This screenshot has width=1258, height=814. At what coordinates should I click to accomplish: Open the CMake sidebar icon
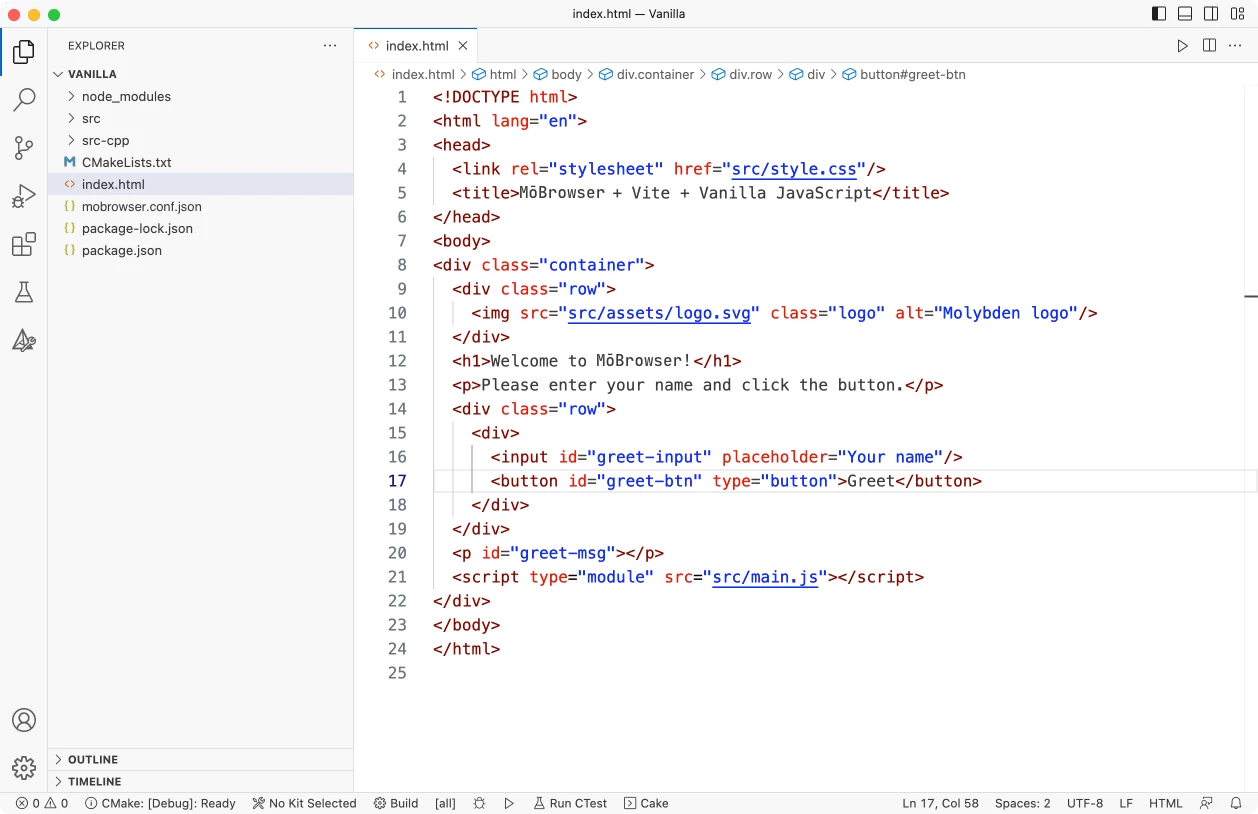click(x=24, y=340)
